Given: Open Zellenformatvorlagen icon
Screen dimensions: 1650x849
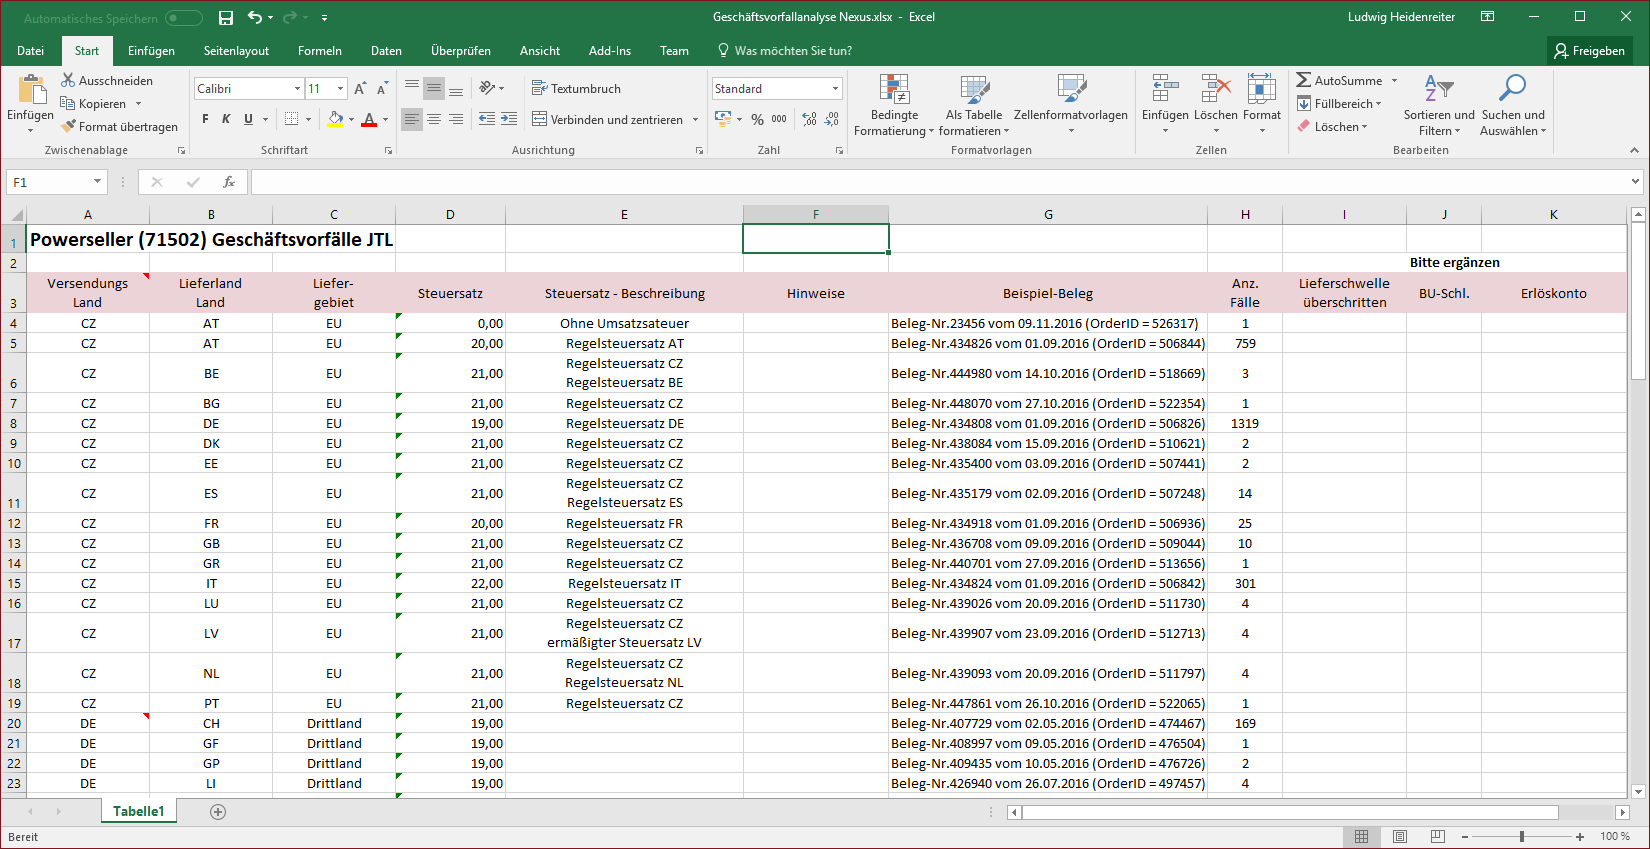Looking at the screenshot, I should pyautogui.click(x=1071, y=89).
